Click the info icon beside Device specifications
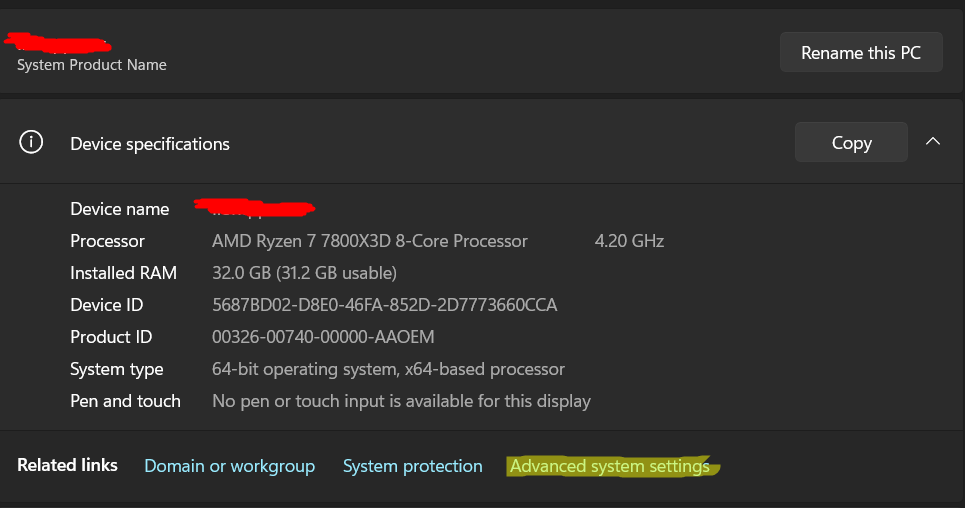This screenshot has height=508, width=965. tap(31, 143)
